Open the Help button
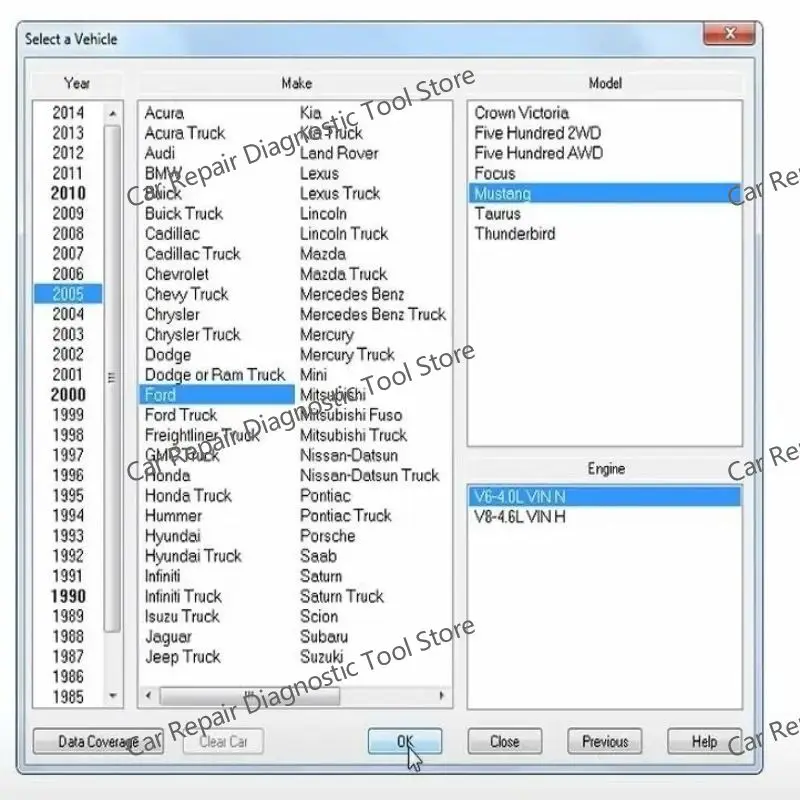The width and height of the screenshot is (800, 800). coord(705,741)
